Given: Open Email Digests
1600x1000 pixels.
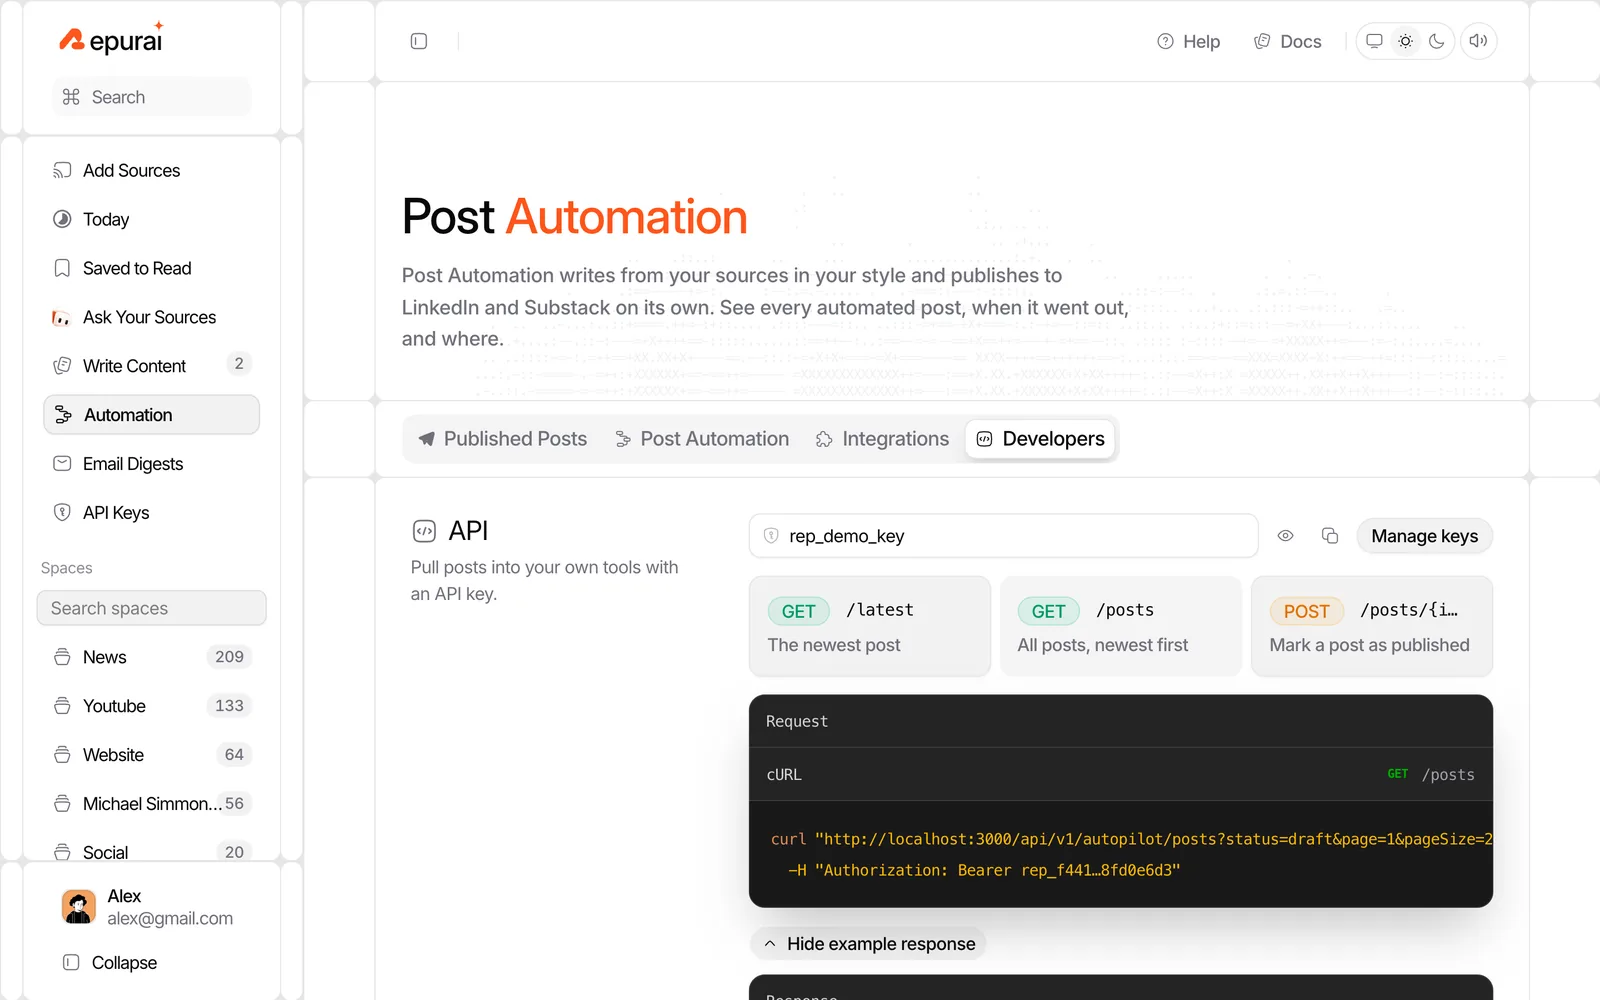Looking at the screenshot, I should pyautogui.click(x=152, y=464).
